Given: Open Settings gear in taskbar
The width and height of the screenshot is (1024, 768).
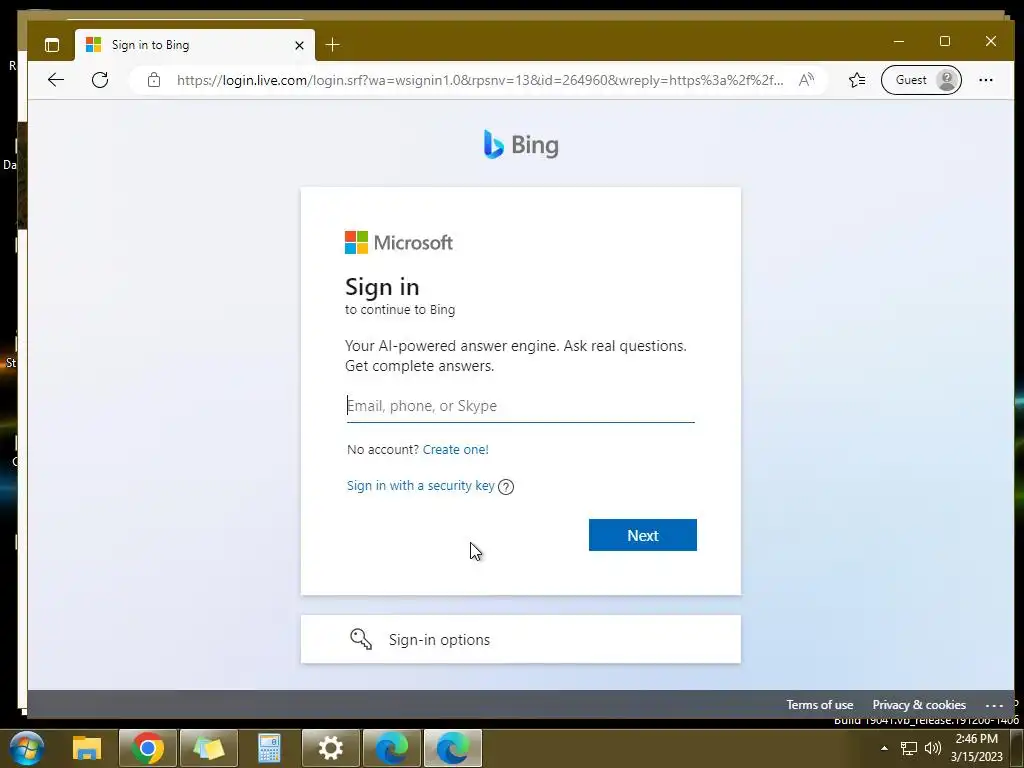Looking at the screenshot, I should tap(330, 748).
